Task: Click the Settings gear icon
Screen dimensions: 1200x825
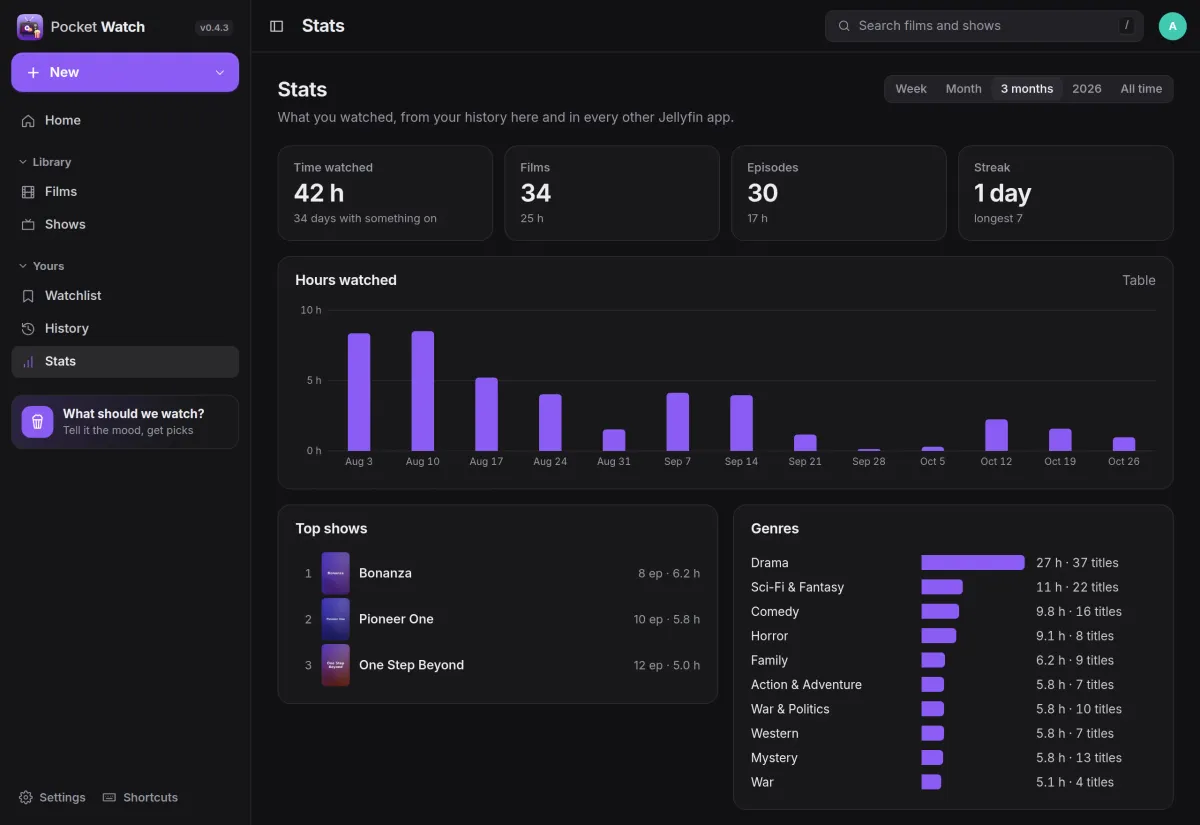Action: pos(26,797)
